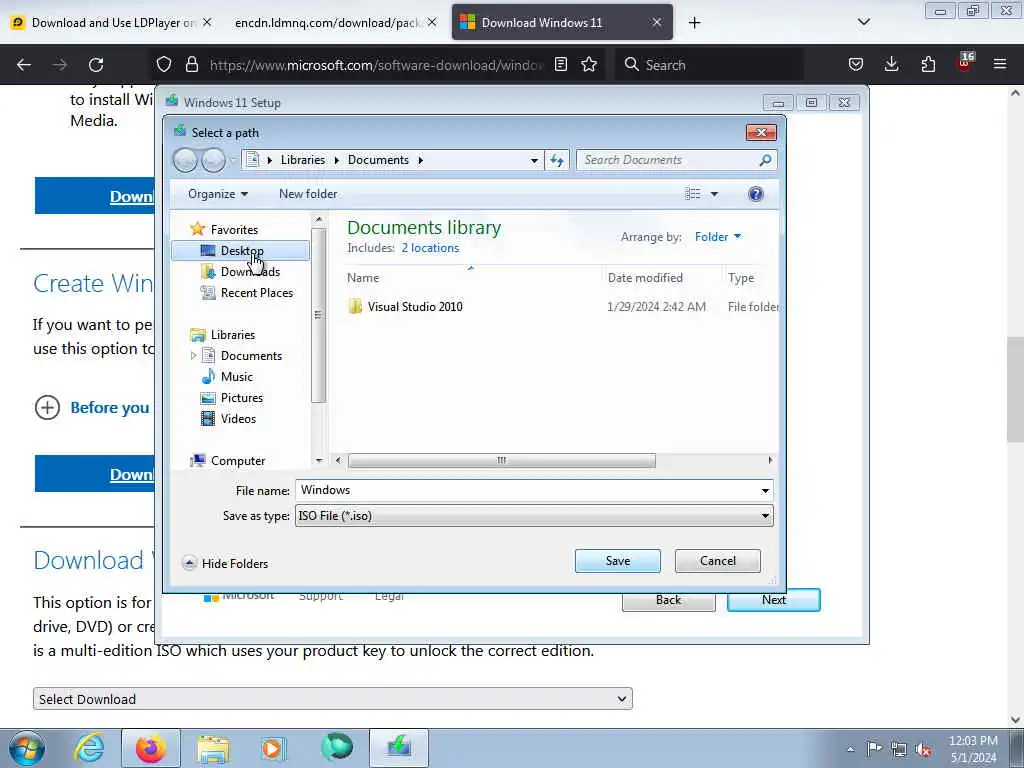Image resolution: width=1024 pixels, height=768 pixels.
Task: Click the File name field containing Windows
Action: coord(526,490)
